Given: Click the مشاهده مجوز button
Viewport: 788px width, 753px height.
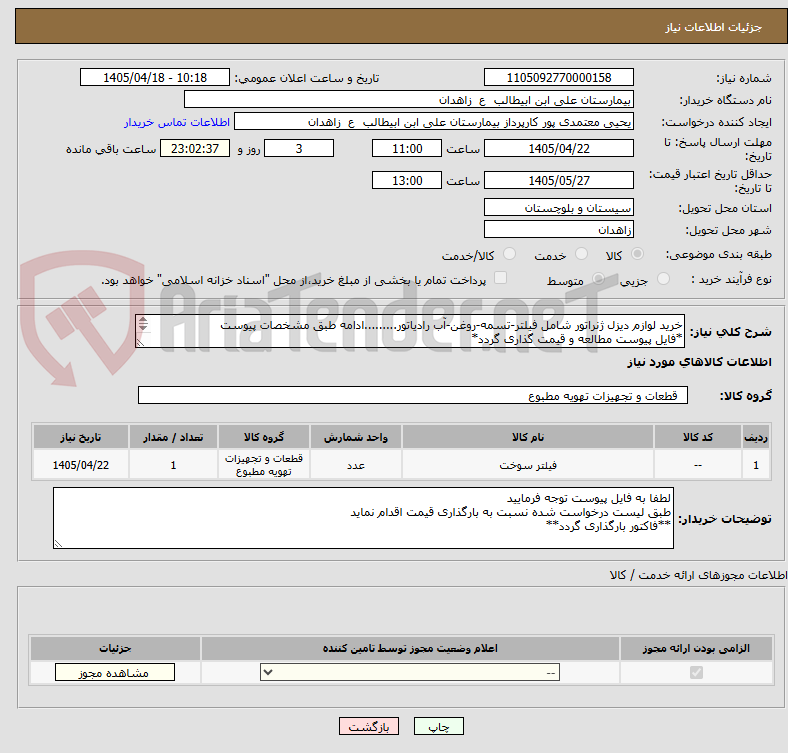Looking at the screenshot, I should (x=115, y=673).
